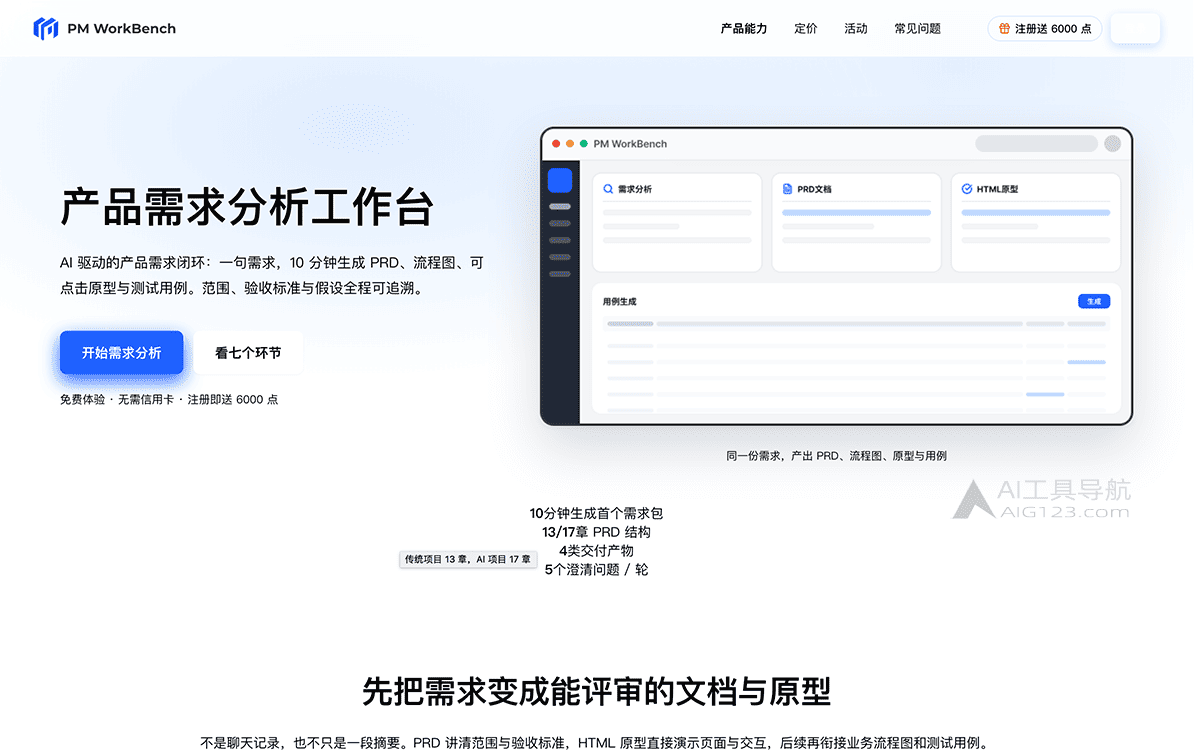Click the PM WorkBench logo icon
Screen dimensions: 1200x750
[46, 28]
